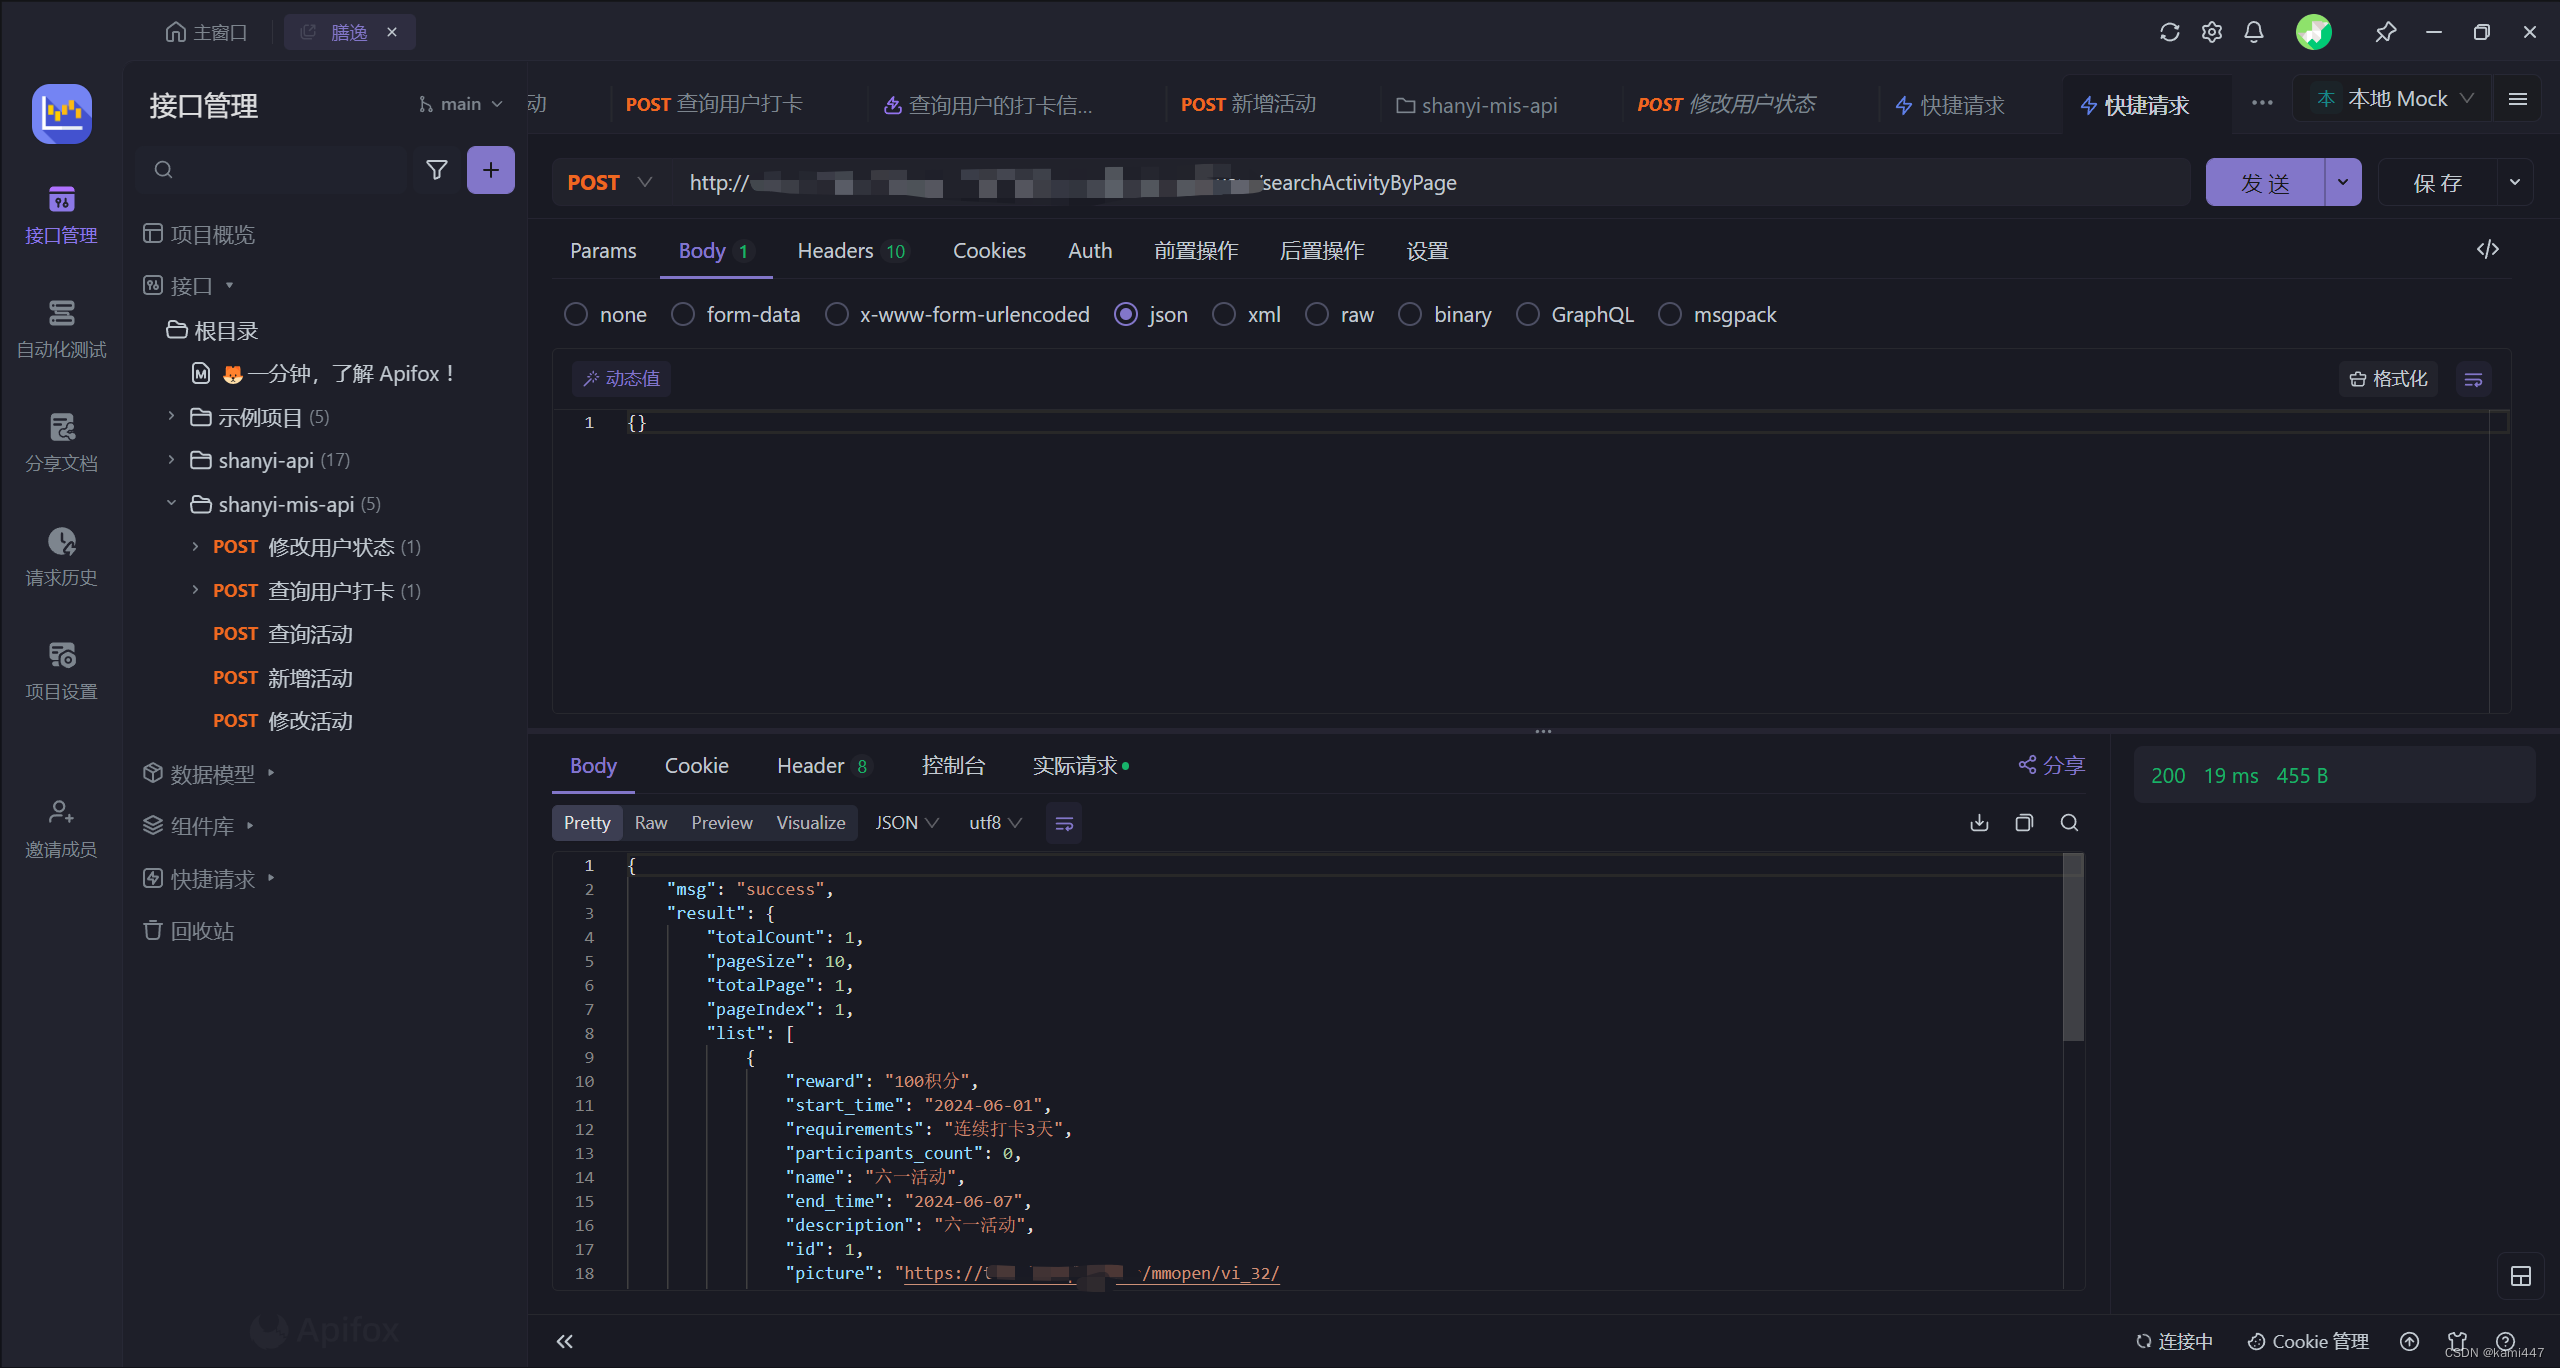
Task: Open the hamburger menu at top right
Action: (x=2517, y=99)
